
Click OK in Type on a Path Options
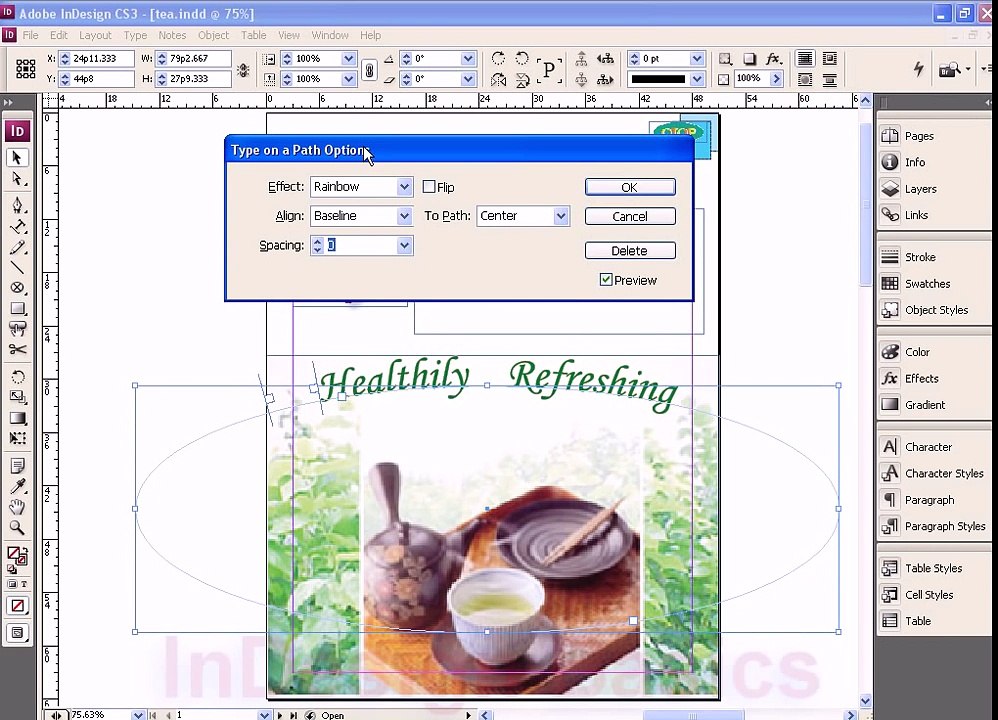[629, 187]
